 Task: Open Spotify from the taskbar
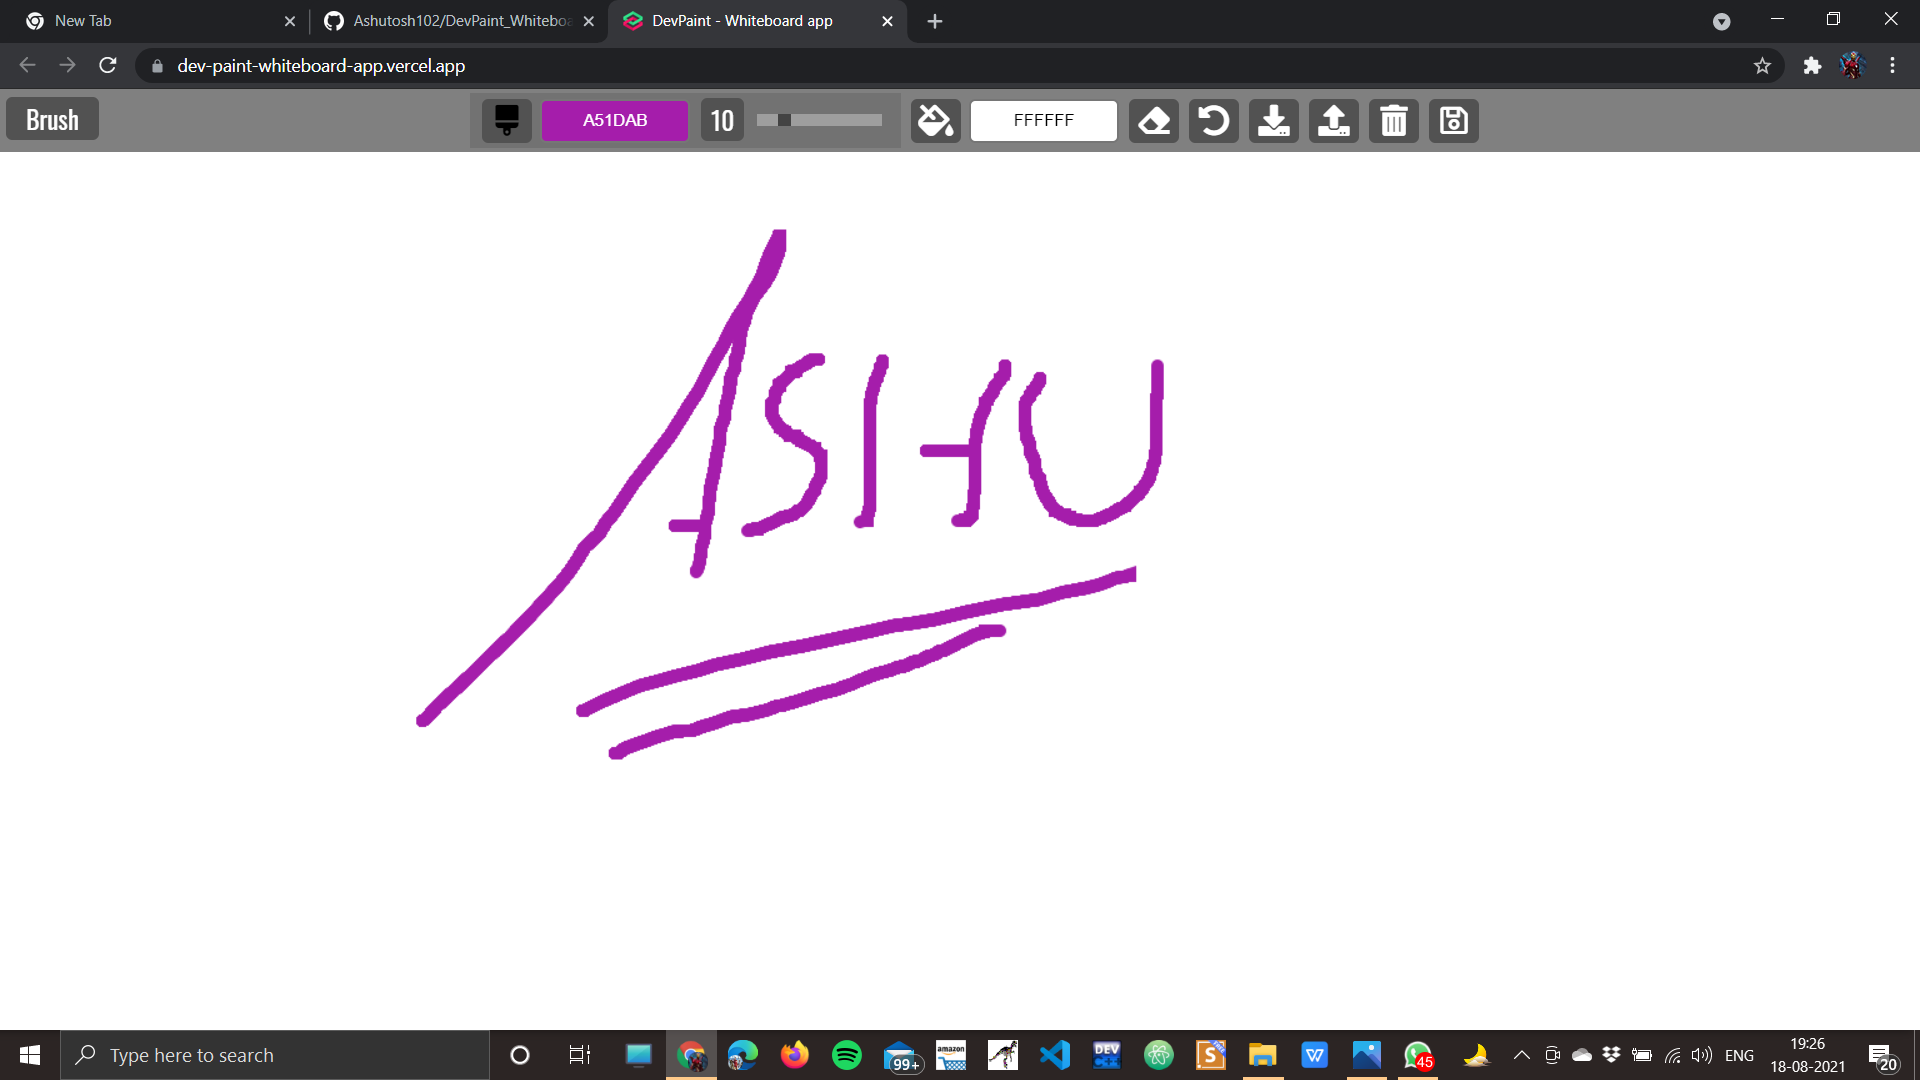tap(847, 1054)
